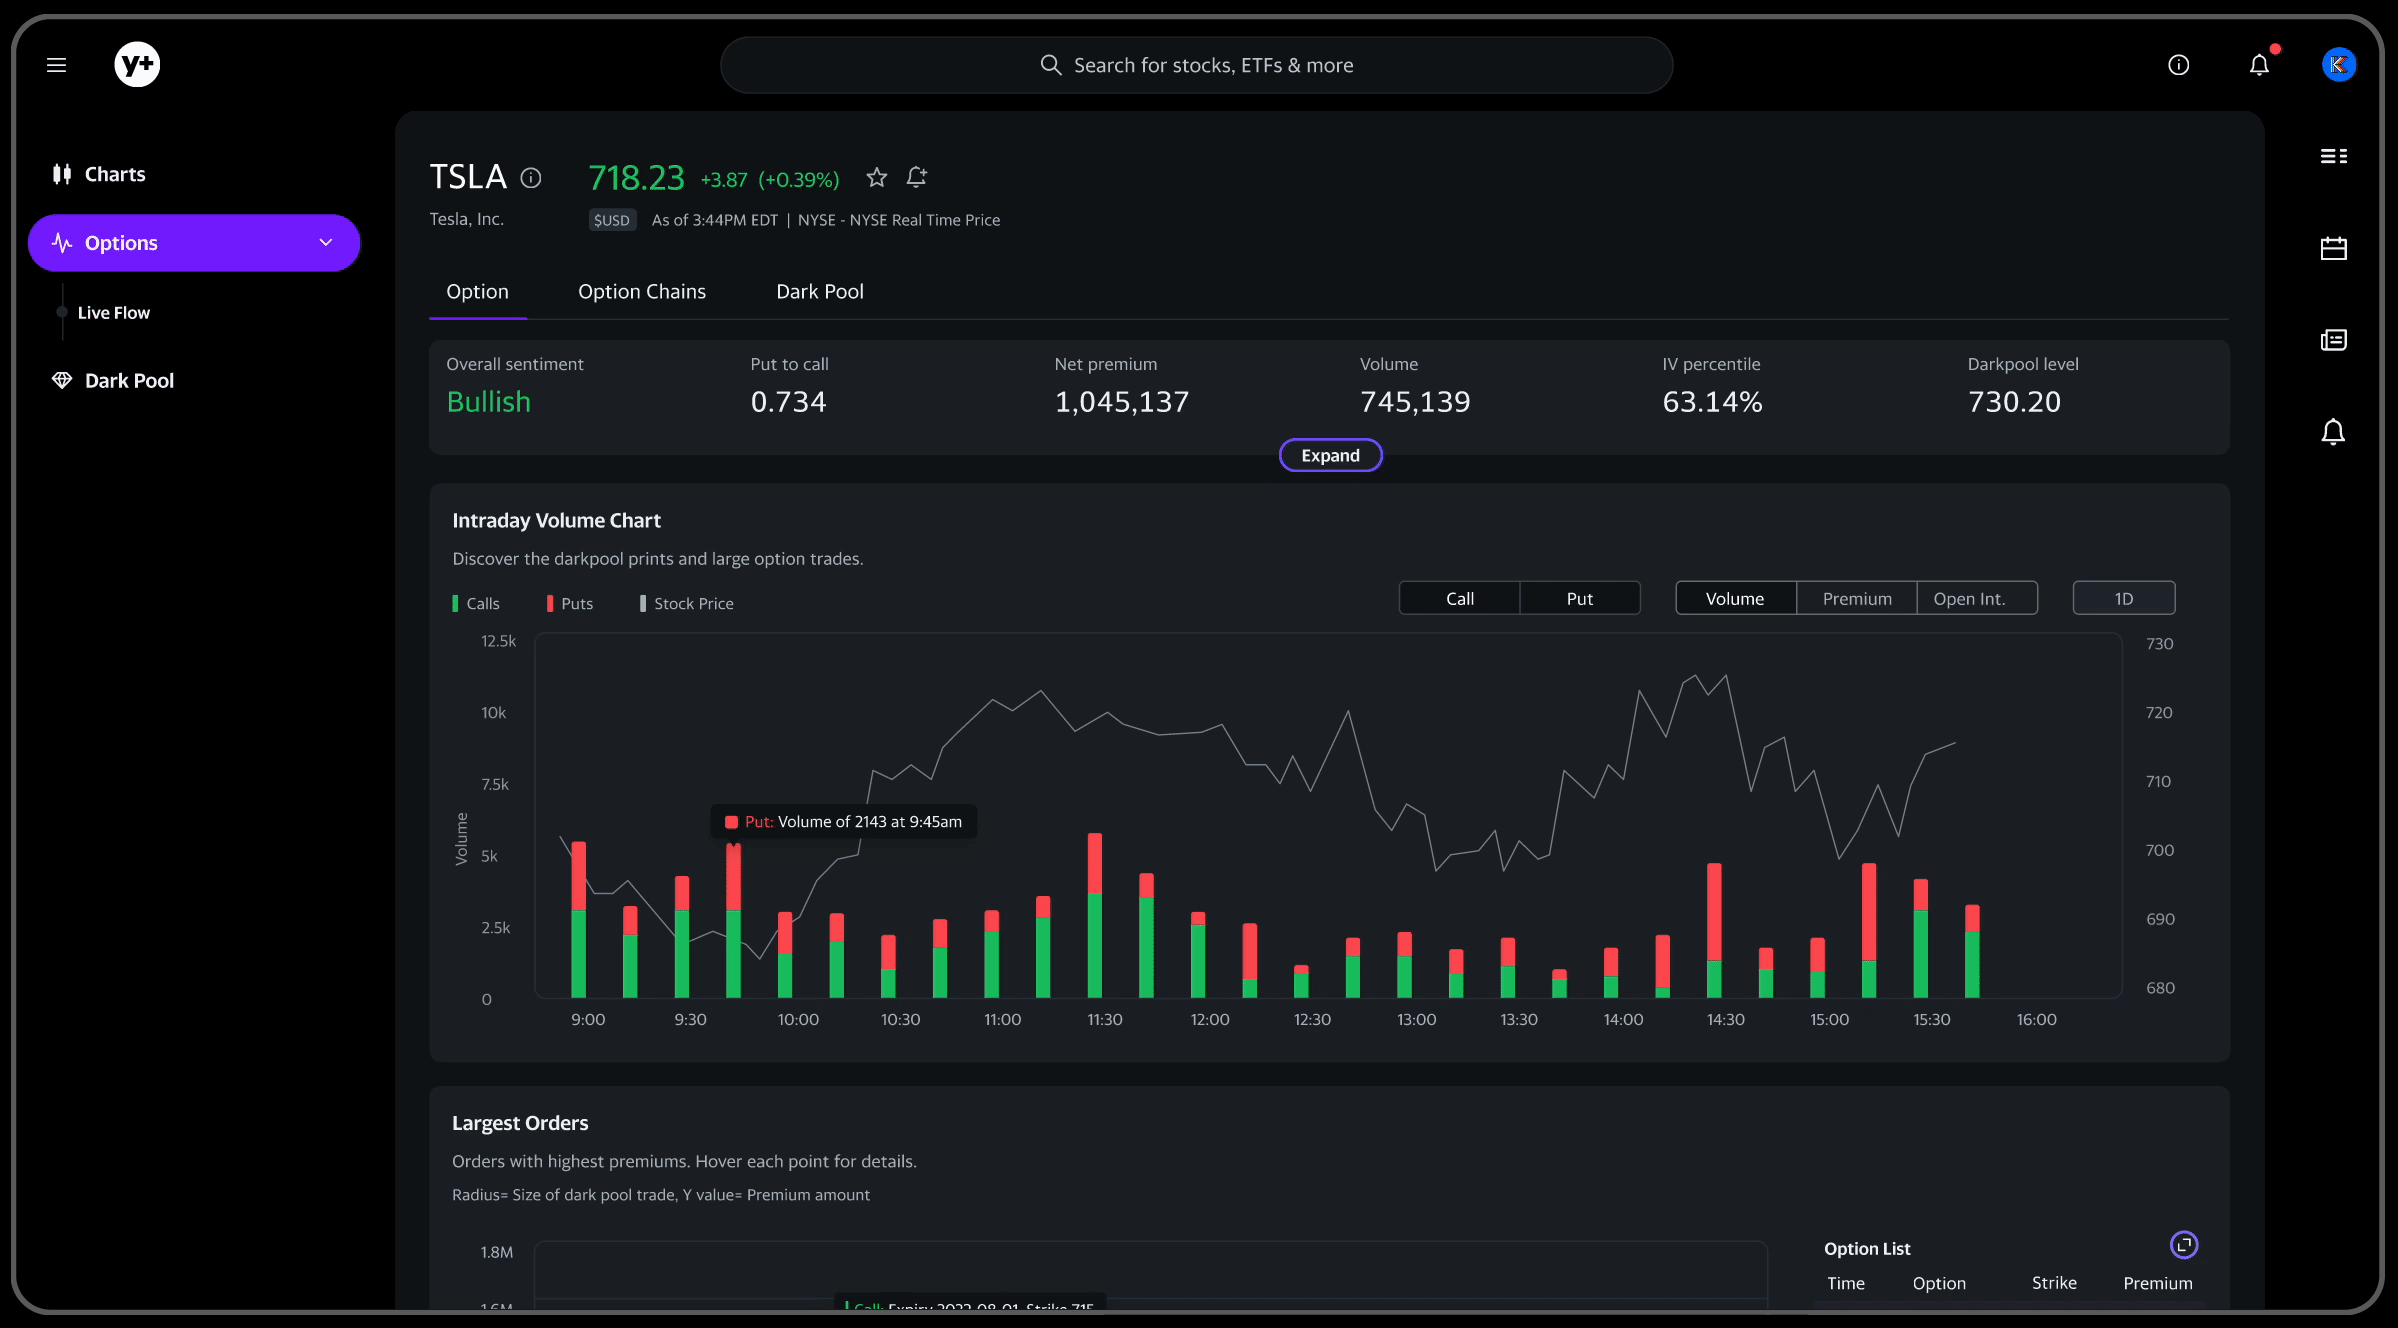Click the $USD currency badge
This screenshot has height=1328, width=2398.
[x=612, y=220]
